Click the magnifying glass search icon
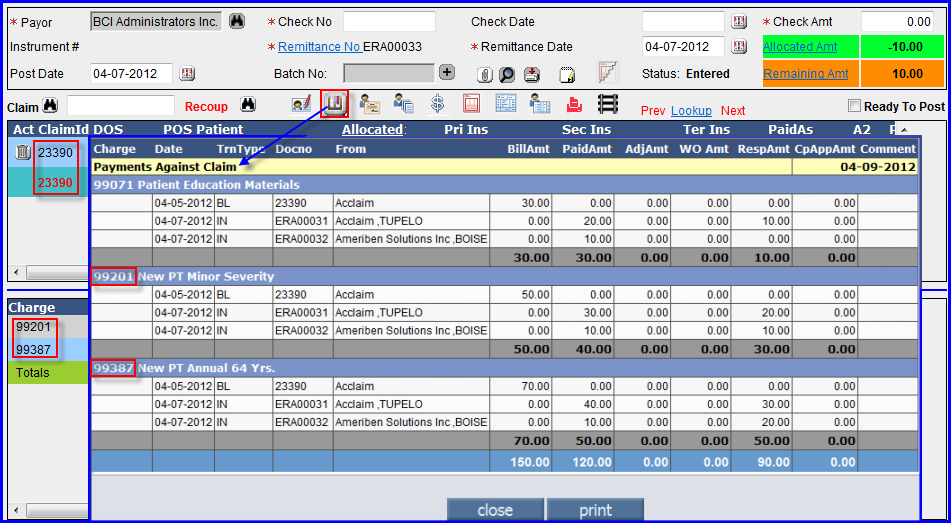The height and width of the screenshot is (523, 951). coord(507,75)
